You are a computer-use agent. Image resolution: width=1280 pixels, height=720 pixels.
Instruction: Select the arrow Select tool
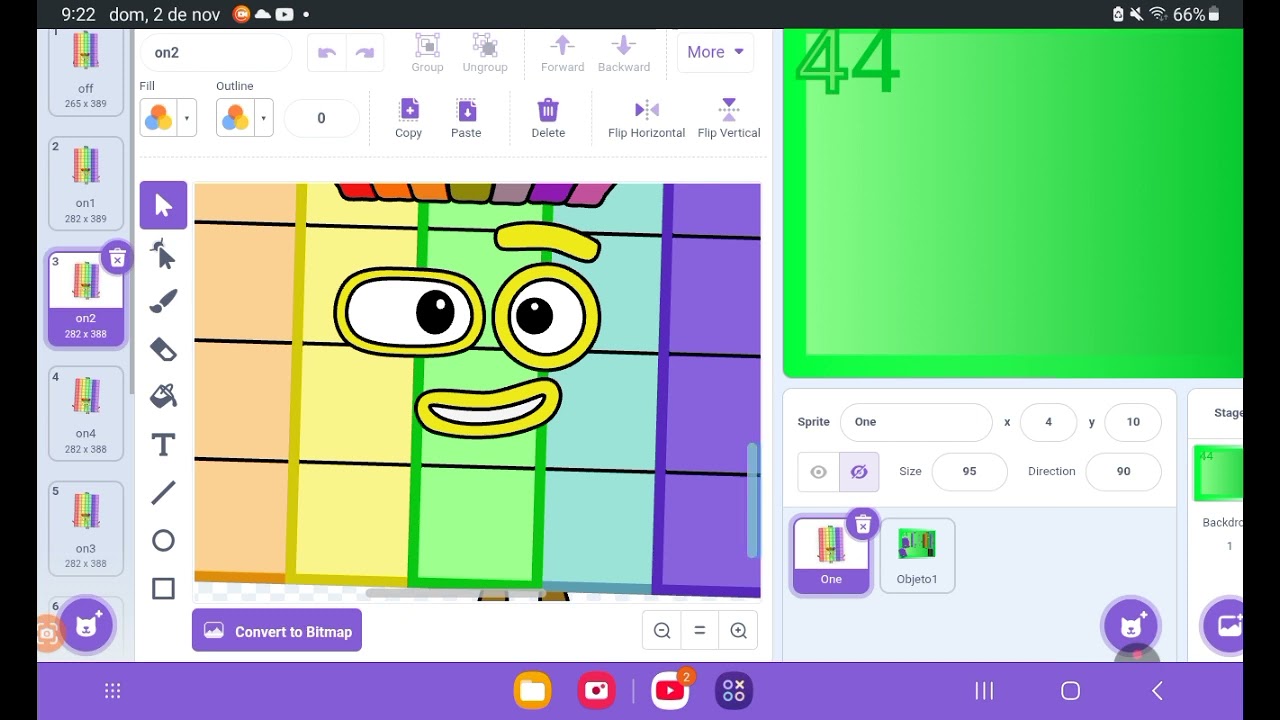click(x=163, y=206)
